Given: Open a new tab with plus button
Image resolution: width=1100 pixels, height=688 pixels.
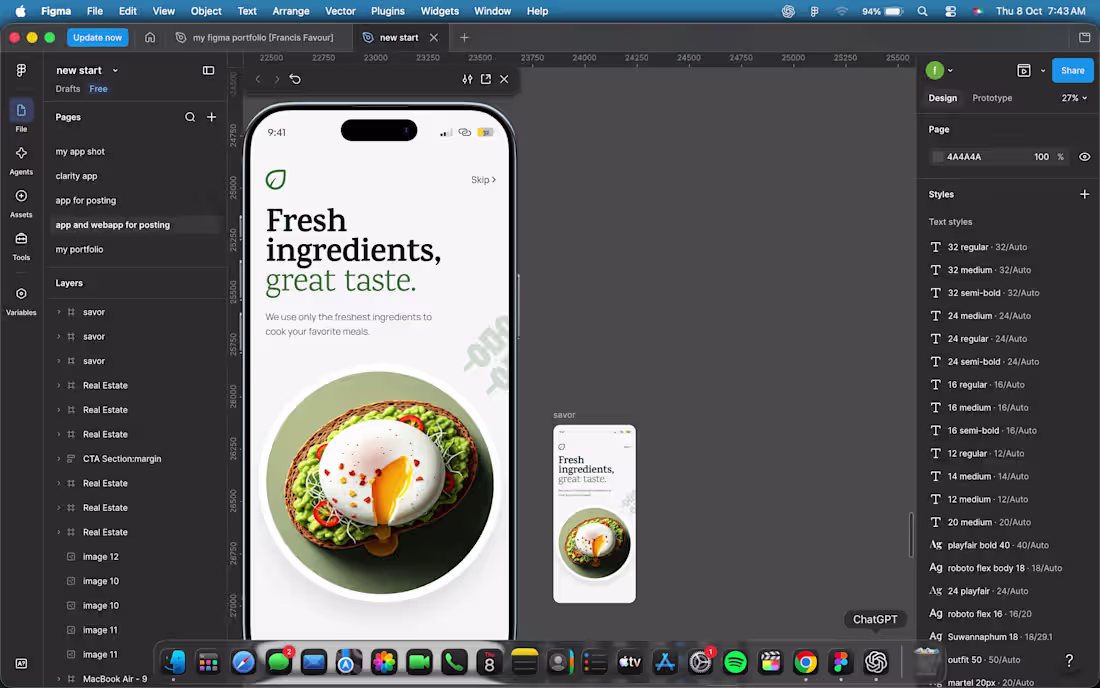Looking at the screenshot, I should coord(464,37).
